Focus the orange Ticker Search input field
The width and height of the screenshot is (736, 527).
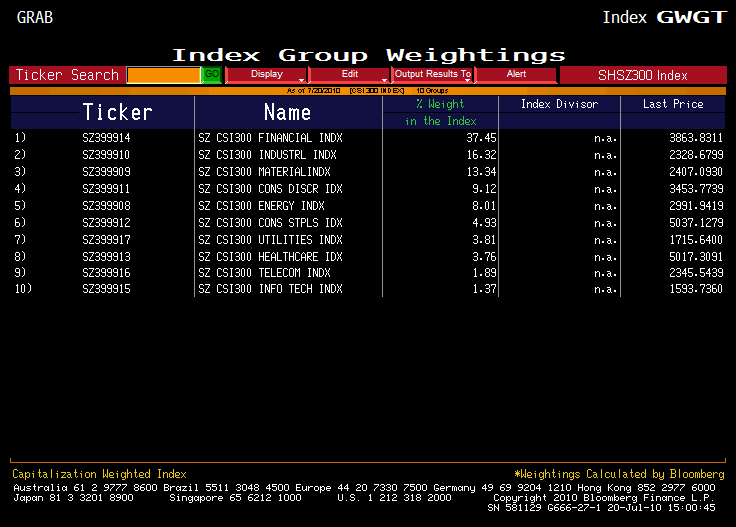pos(164,75)
